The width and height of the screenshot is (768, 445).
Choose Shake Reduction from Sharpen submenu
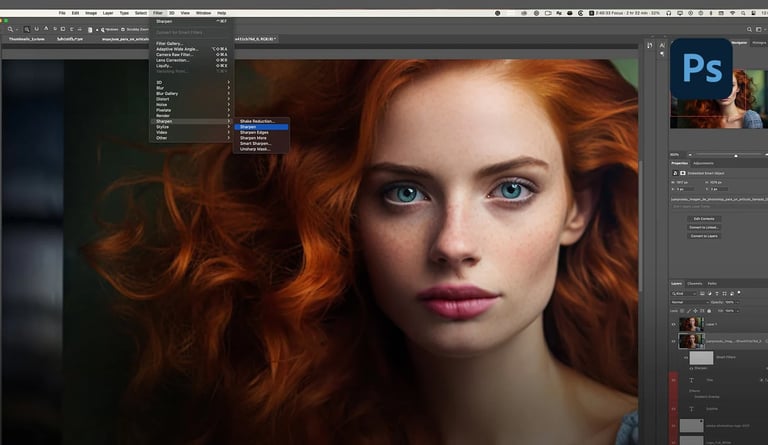(258, 121)
